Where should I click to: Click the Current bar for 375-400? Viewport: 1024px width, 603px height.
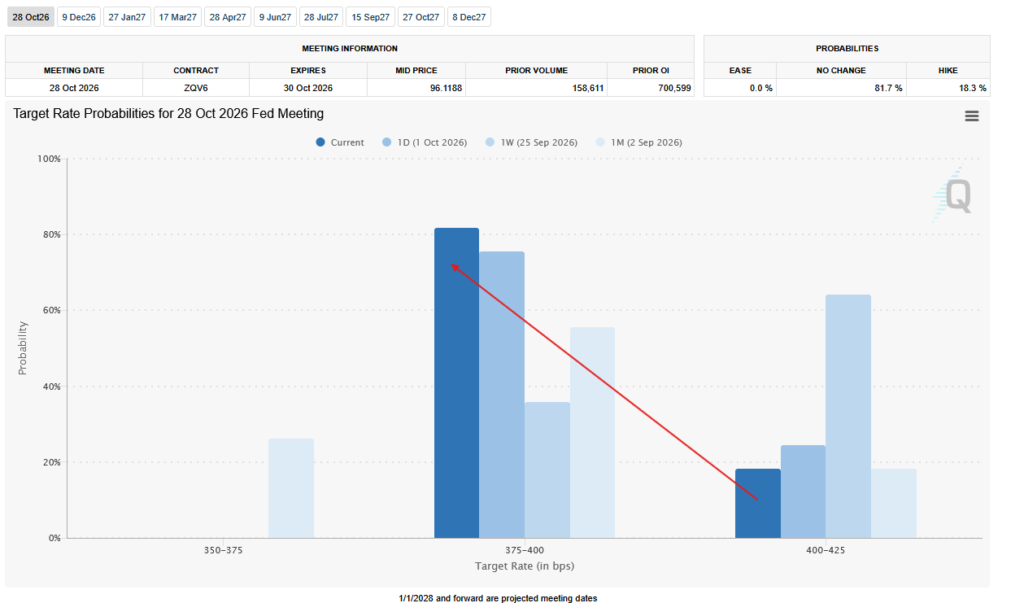[456, 383]
